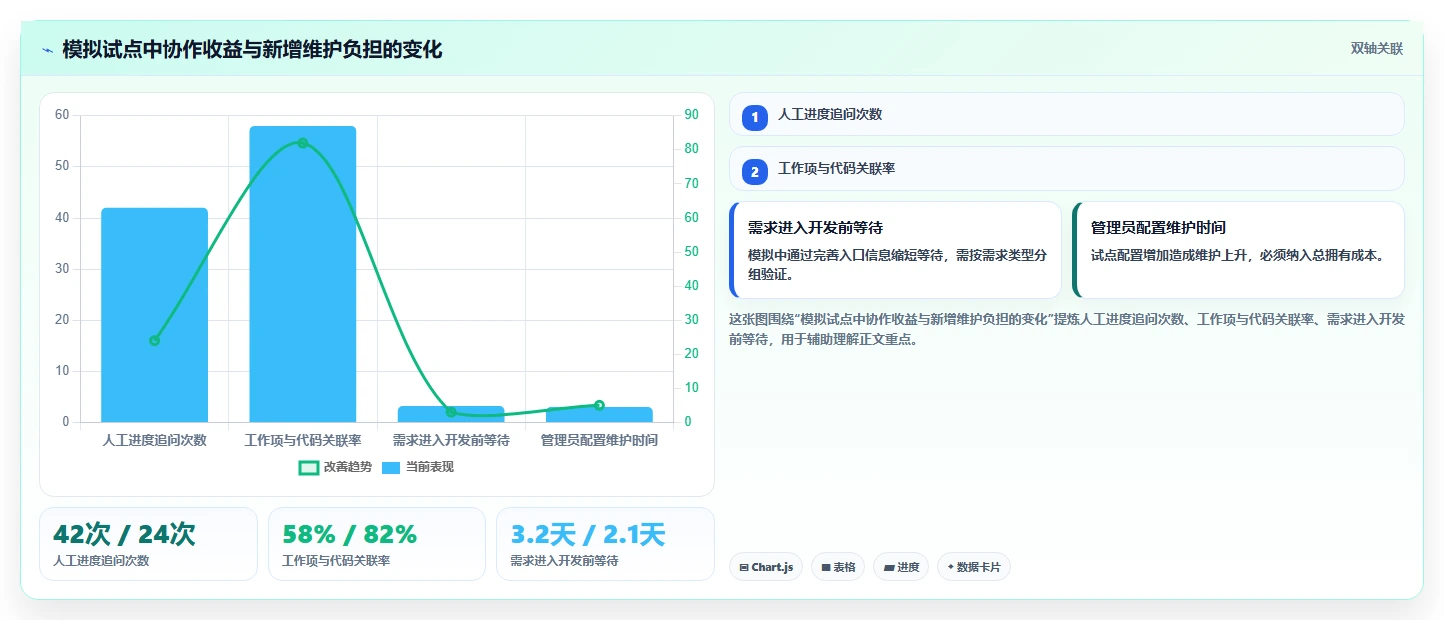Click the 进度 tag

click(x=901, y=567)
